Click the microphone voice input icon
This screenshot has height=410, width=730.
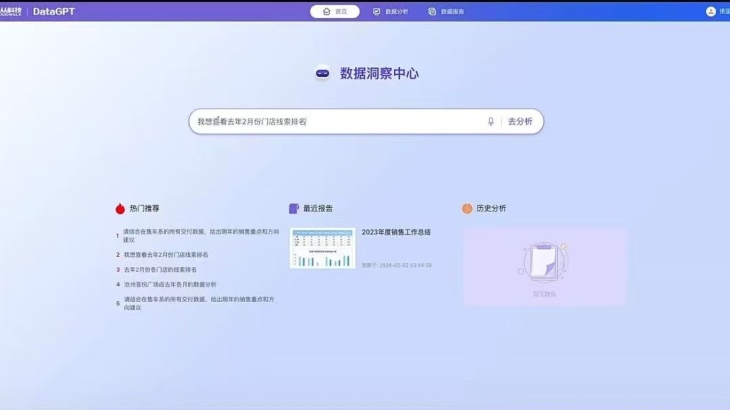491,121
